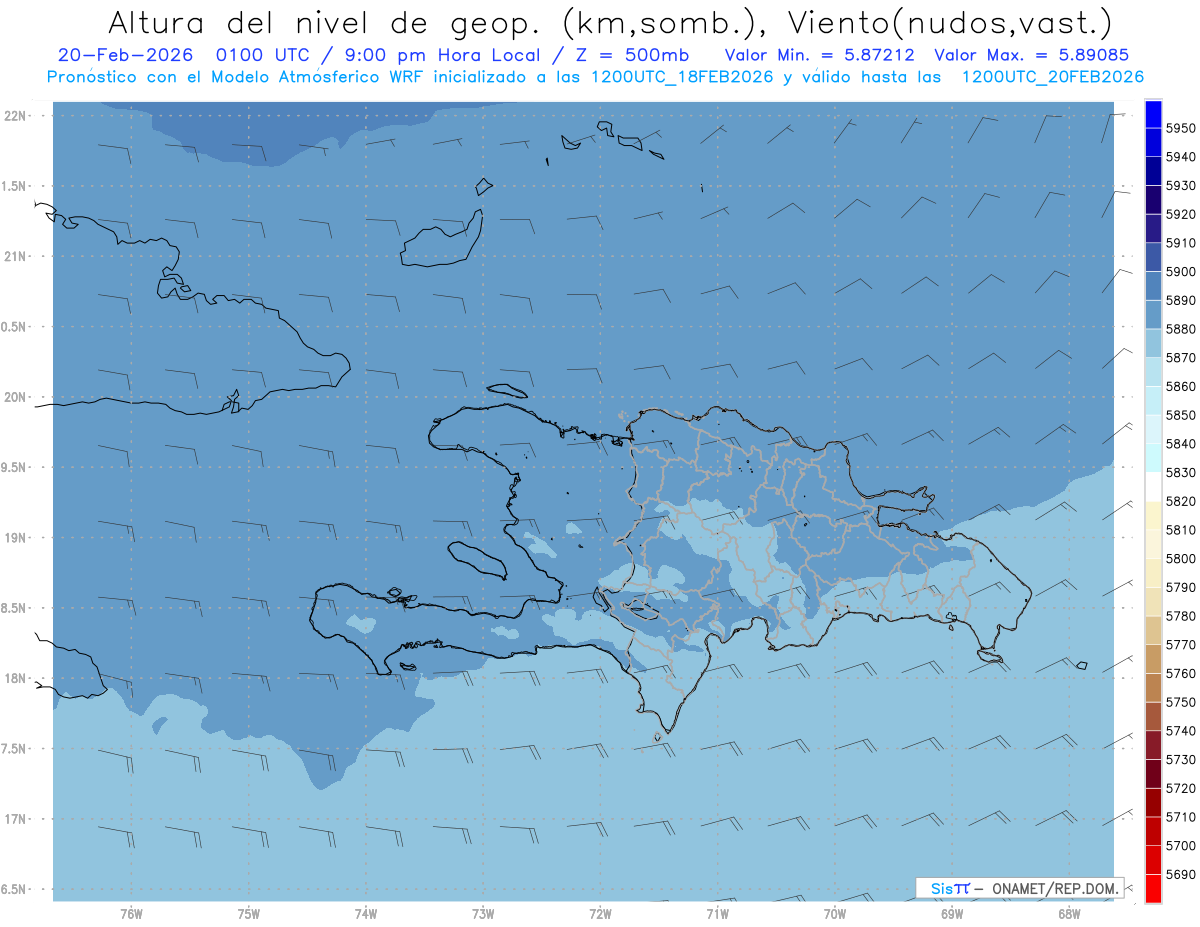This screenshot has height=927, width=1200.
Task: Click the '19N' latitude label
Action: pos(15,538)
